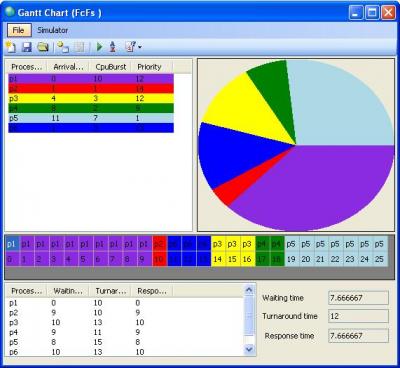
Task: Click the Gantt time cell numbered 14
Action: [218, 259]
